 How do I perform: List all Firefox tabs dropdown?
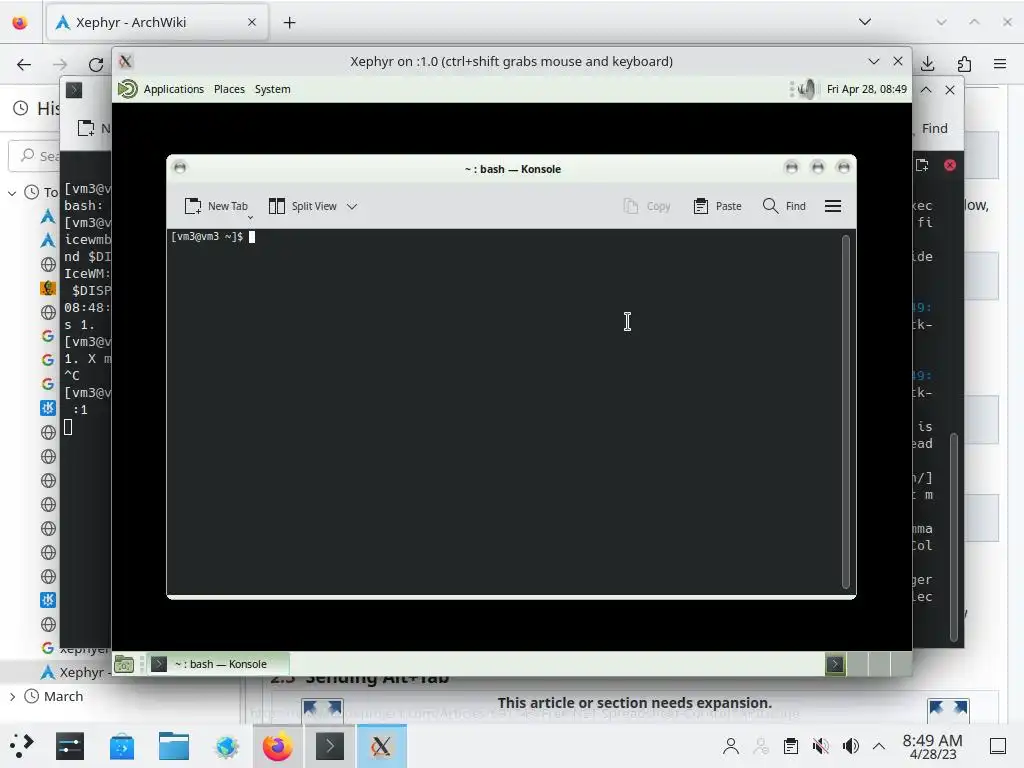[865, 22]
